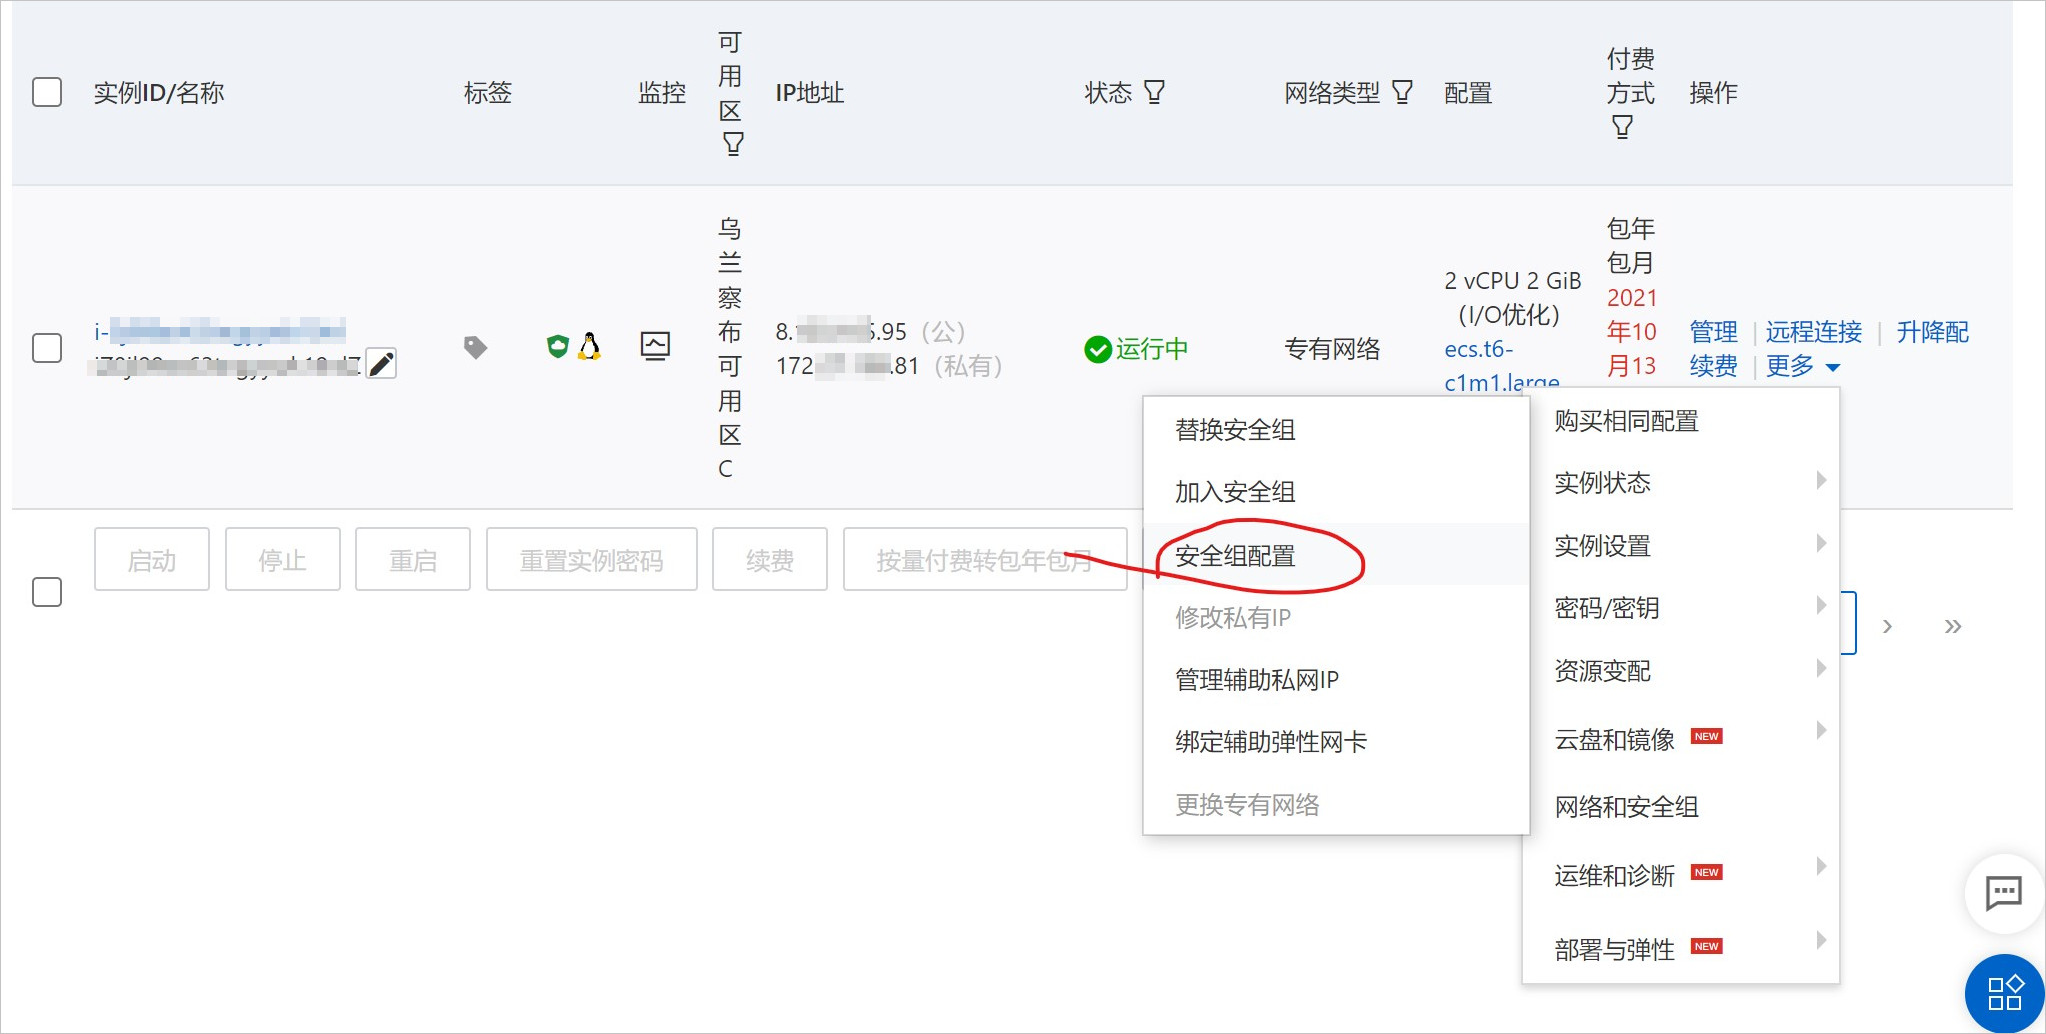
Task: Click the IP地址 column header
Action: pyautogui.click(x=810, y=93)
